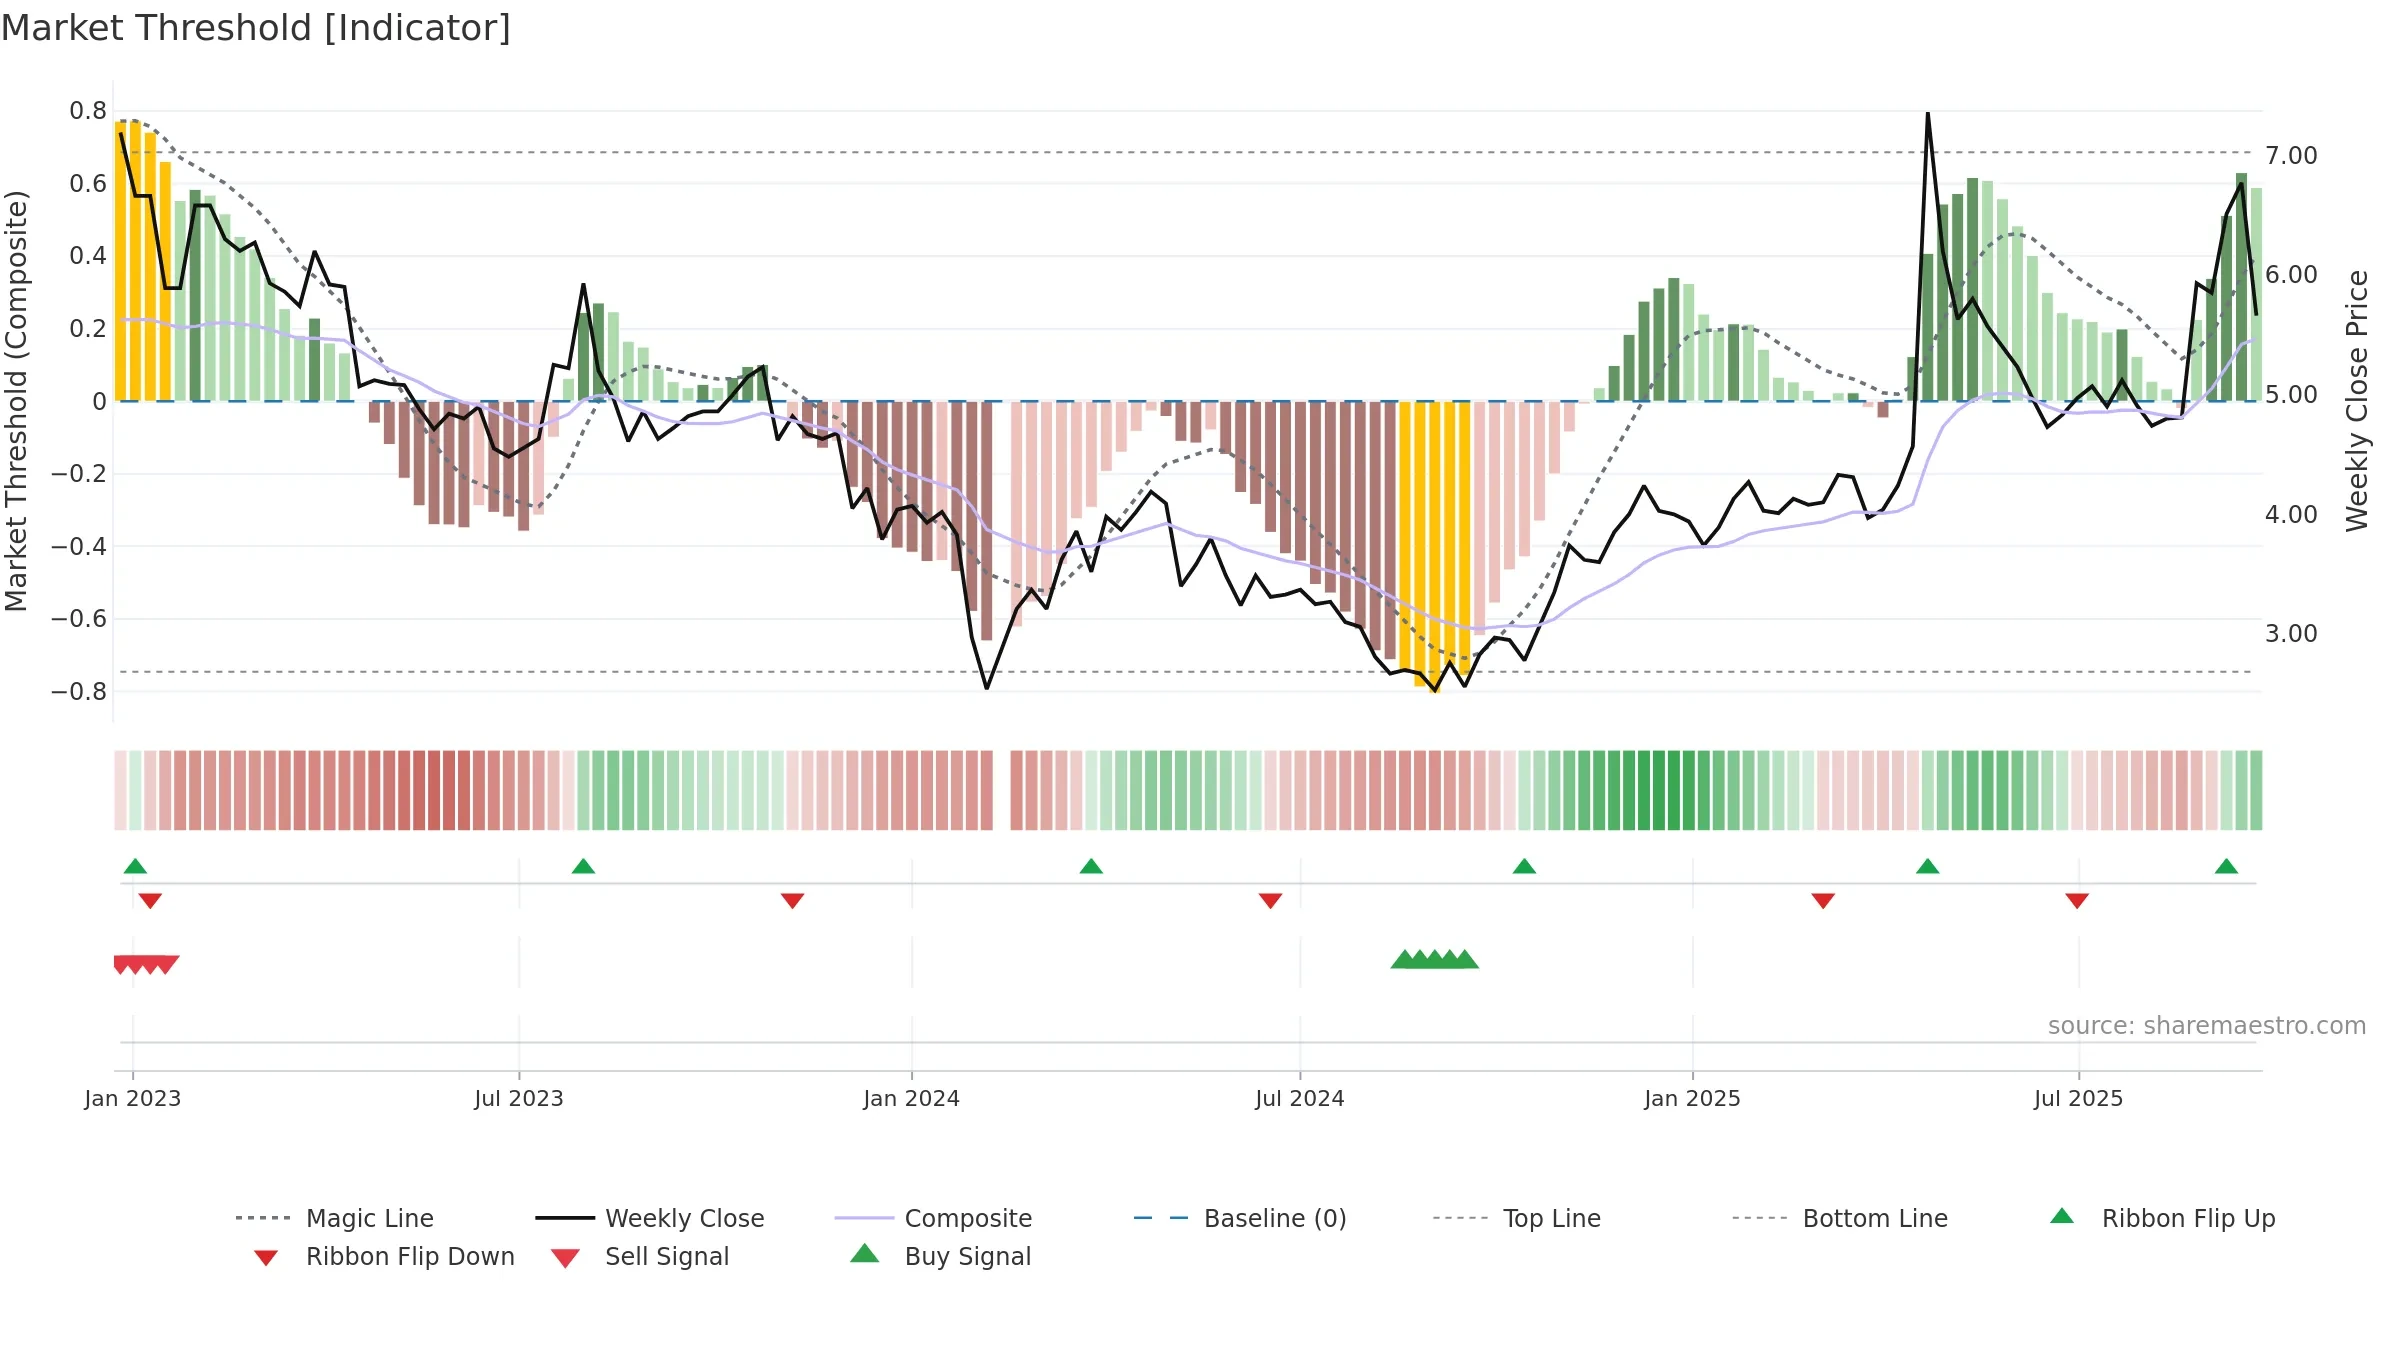Image resolution: width=2400 pixels, height=1350 pixels.
Task: Click the Ribbon Flip Up marker near Apr 2025
Action: [1928, 866]
